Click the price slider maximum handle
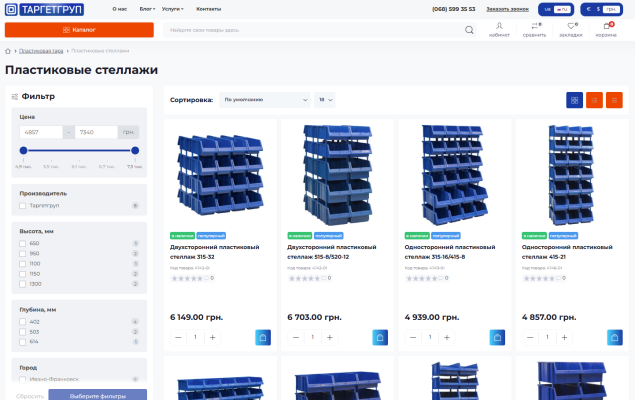This screenshot has height=400, width=635. coord(135,151)
